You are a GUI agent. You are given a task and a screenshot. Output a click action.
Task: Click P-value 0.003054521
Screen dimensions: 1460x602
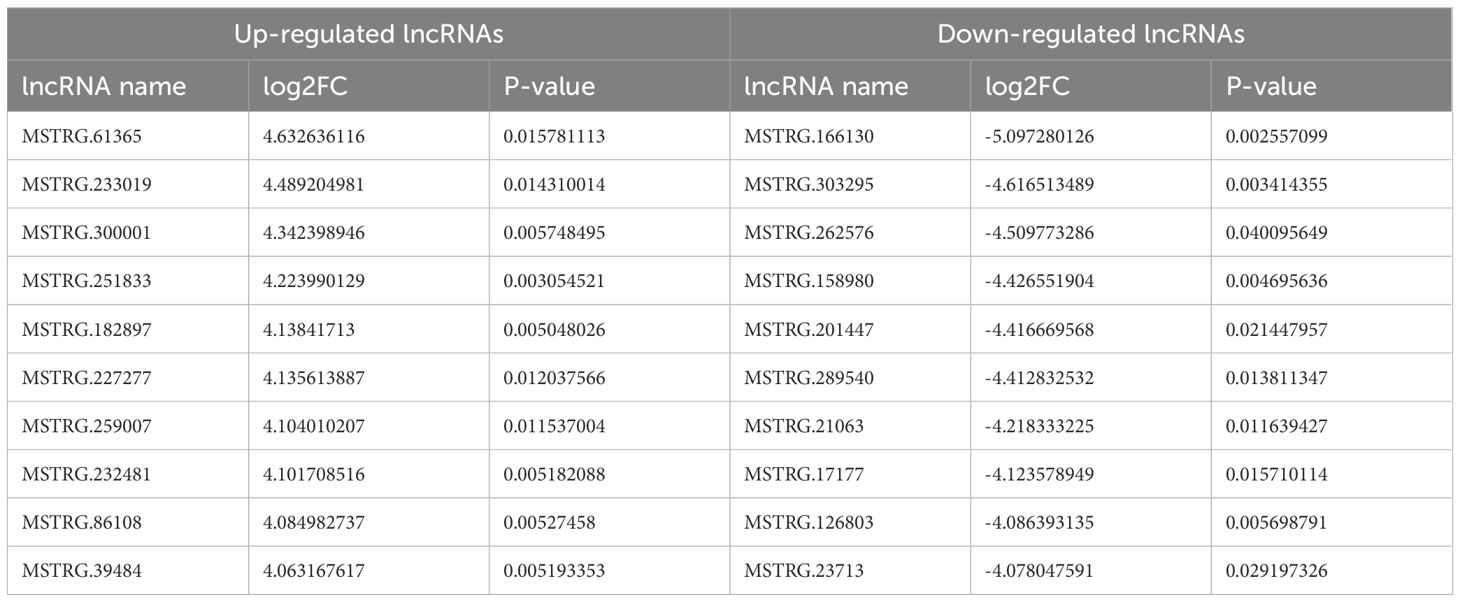[554, 282]
